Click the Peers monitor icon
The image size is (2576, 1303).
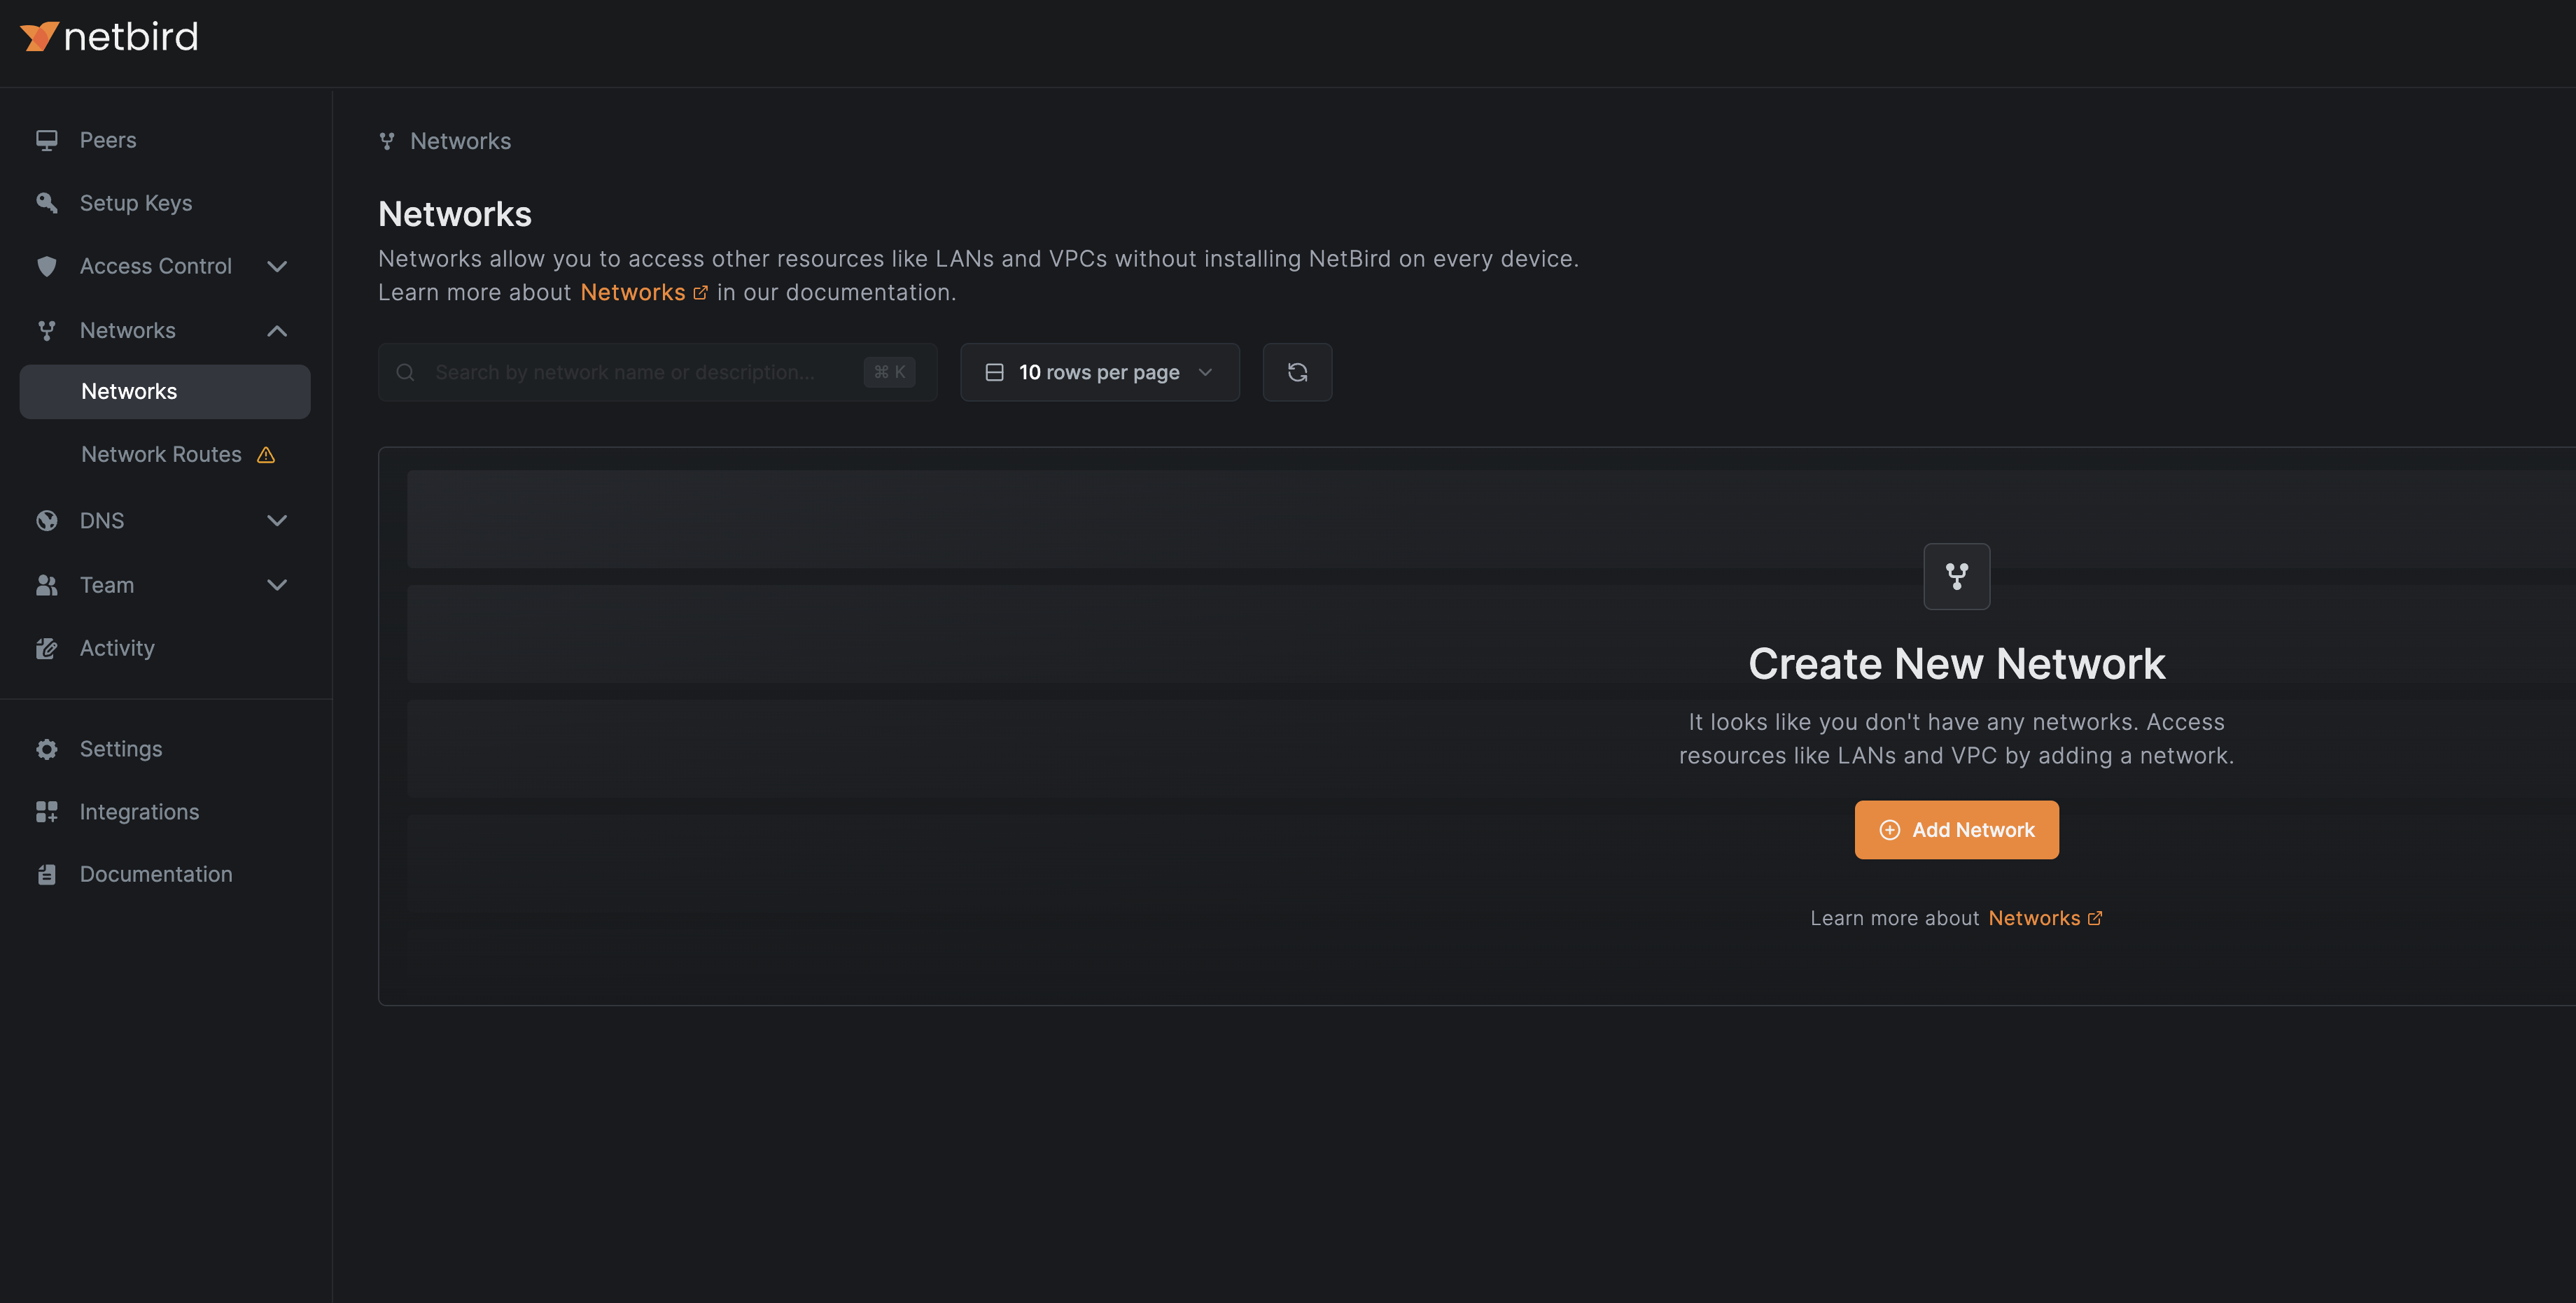click(x=46, y=140)
